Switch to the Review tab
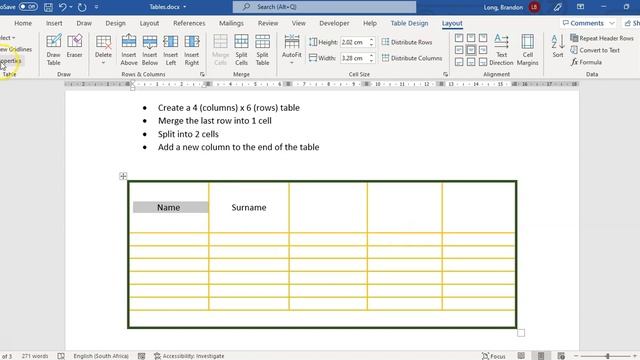The width and height of the screenshot is (640, 360). tap(268, 23)
